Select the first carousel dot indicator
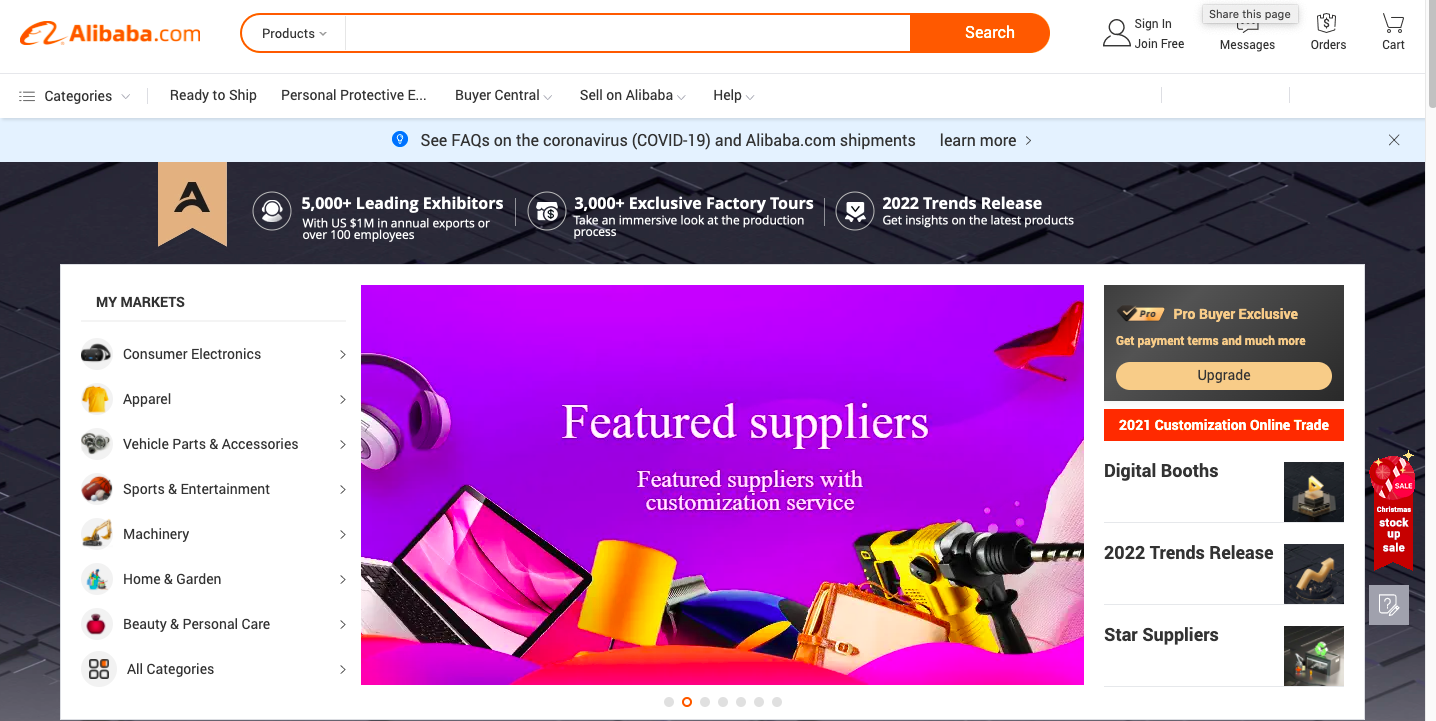The height and width of the screenshot is (721, 1436). [x=669, y=702]
